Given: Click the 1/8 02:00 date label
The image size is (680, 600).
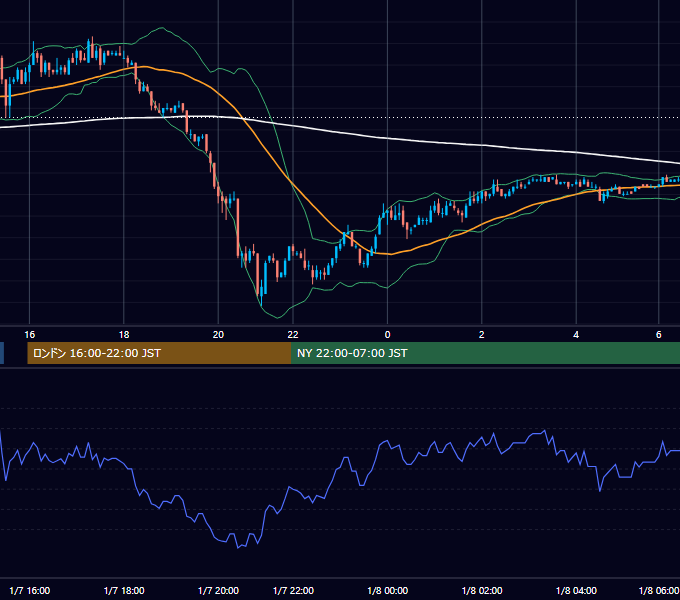Looking at the screenshot, I should click(x=482, y=590).
